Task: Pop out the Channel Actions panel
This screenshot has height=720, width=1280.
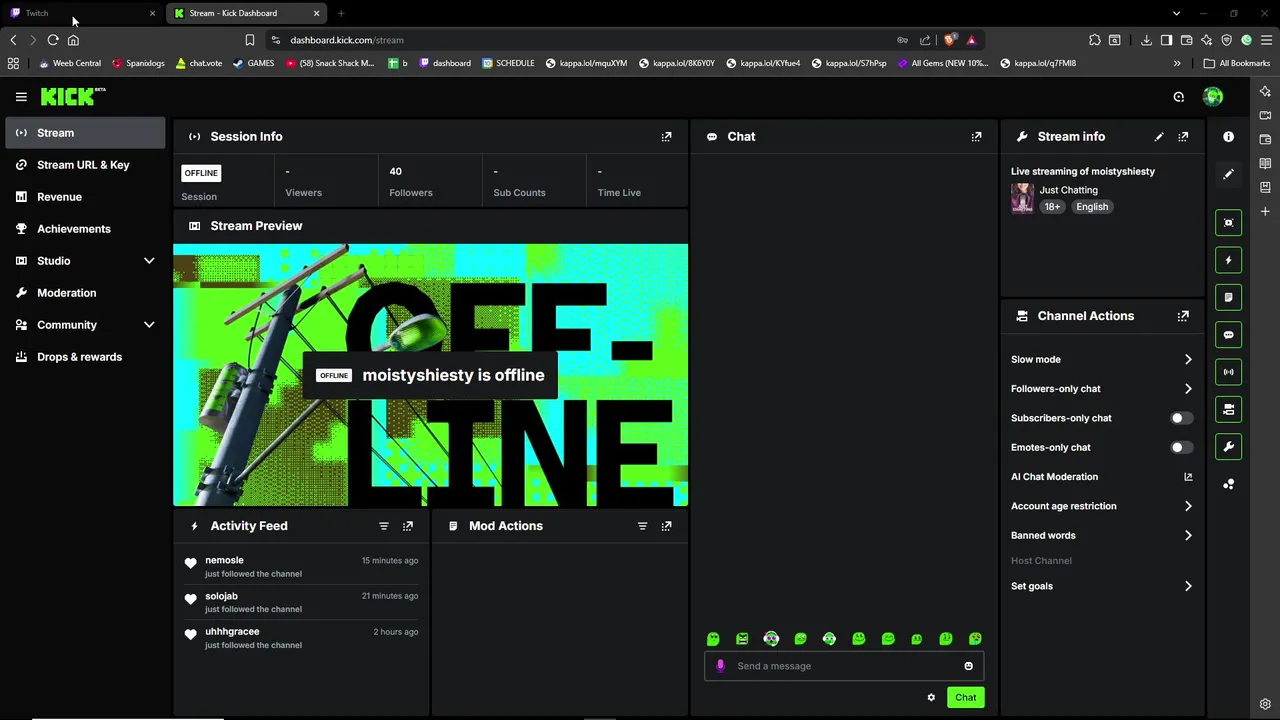Action: coord(1183,316)
